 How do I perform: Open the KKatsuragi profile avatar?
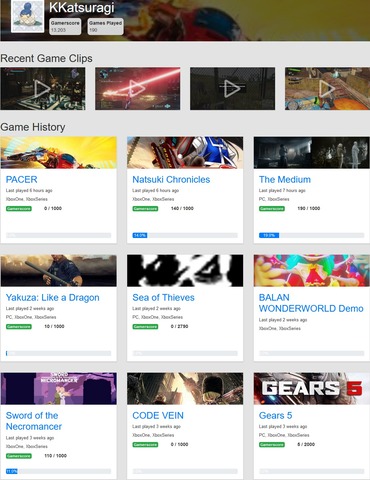click(28, 16)
